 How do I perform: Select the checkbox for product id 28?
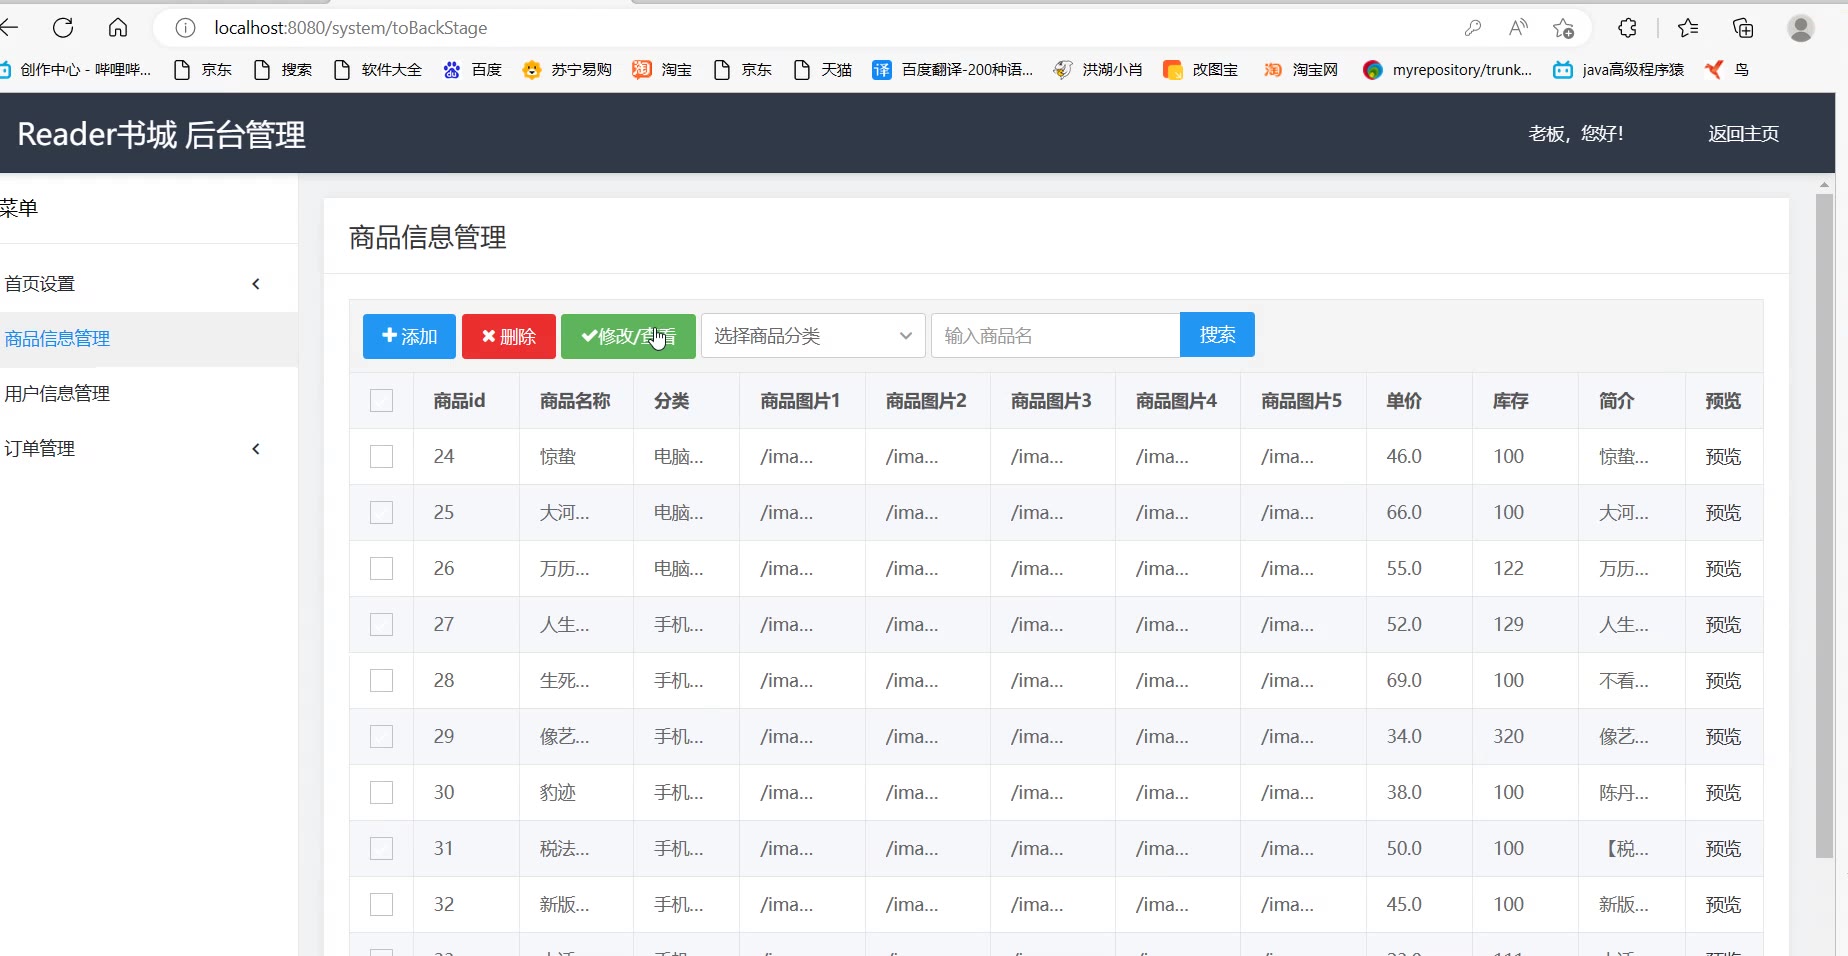point(381,681)
